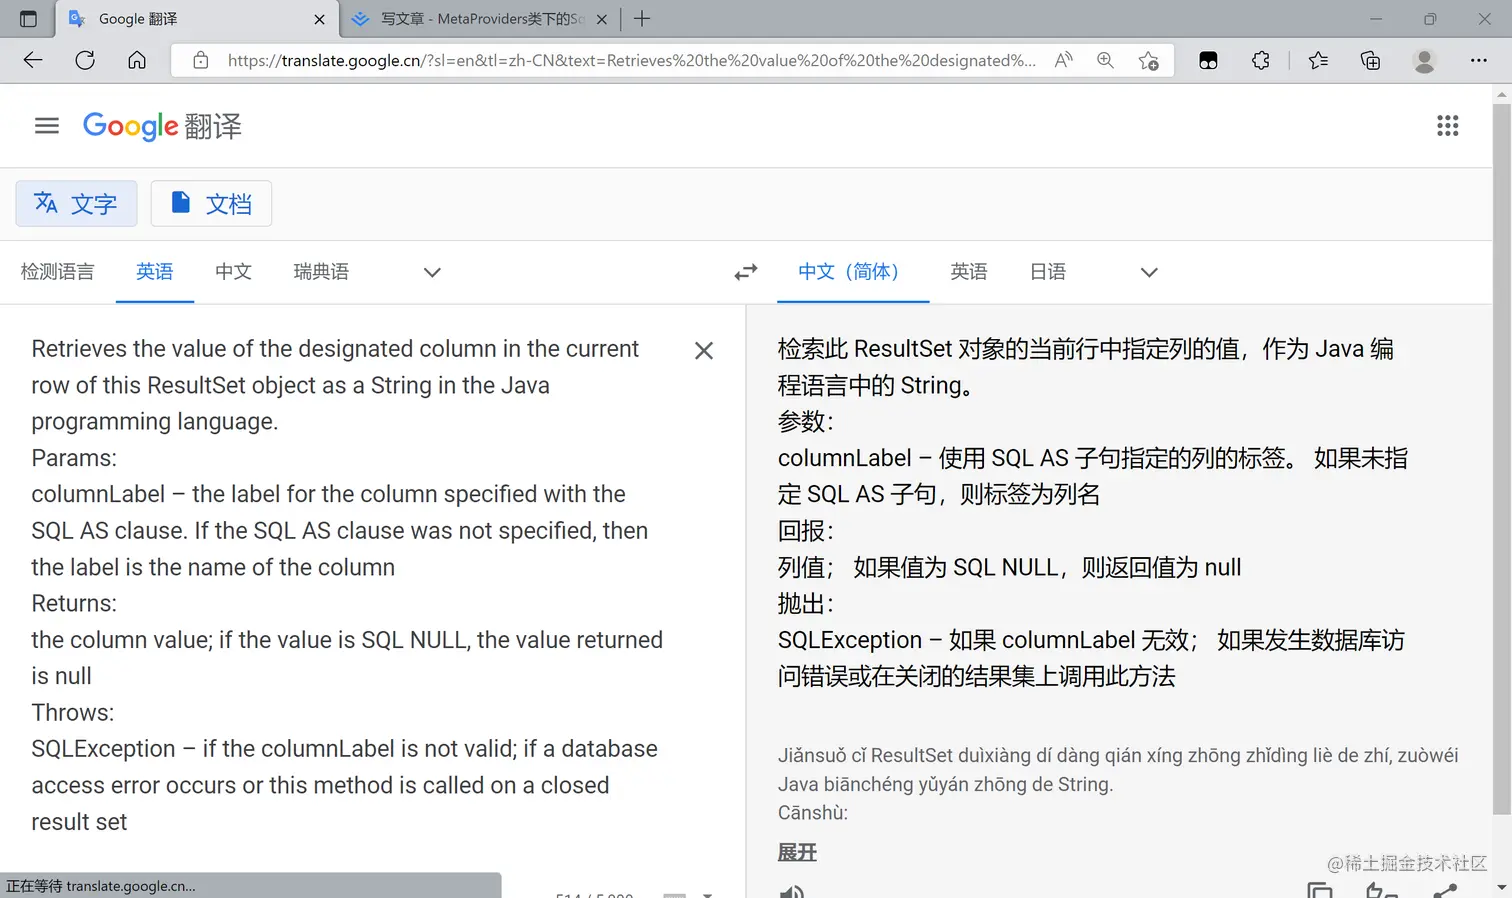Copy the translation
Viewport: 1512px width, 898px height.
pos(1320,891)
